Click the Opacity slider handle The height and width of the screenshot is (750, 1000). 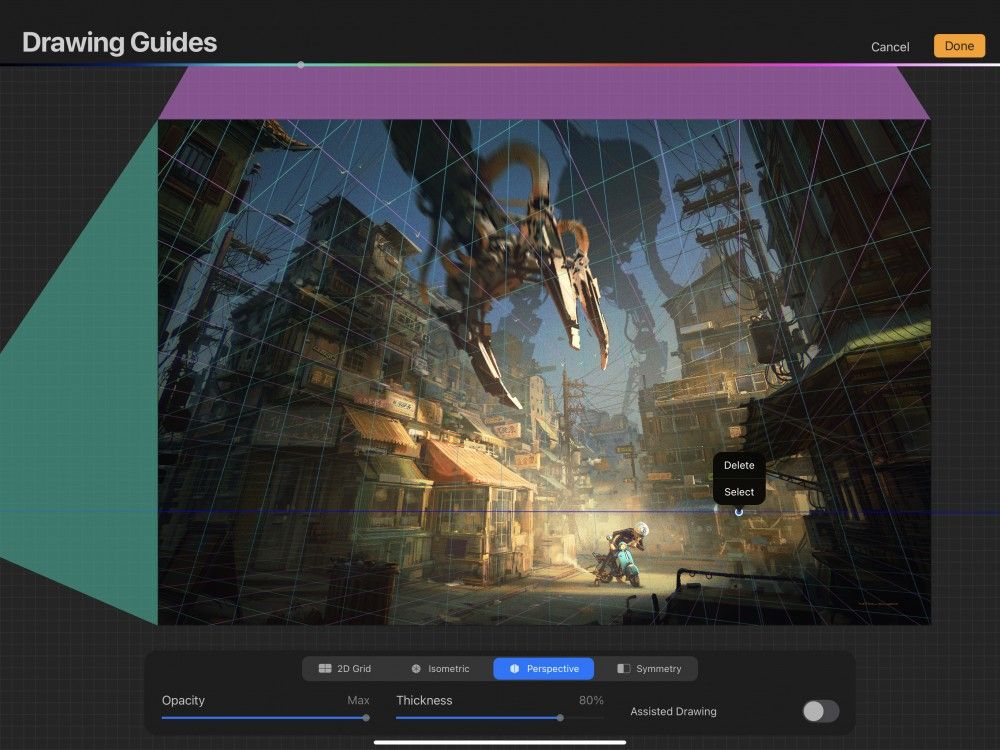pyautogui.click(x=365, y=717)
